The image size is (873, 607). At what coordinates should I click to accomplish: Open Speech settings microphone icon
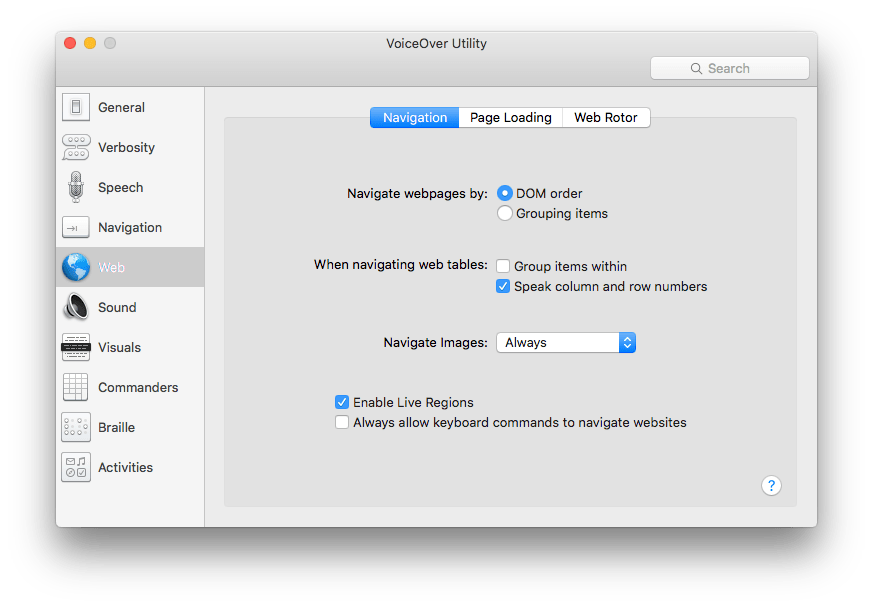76,187
